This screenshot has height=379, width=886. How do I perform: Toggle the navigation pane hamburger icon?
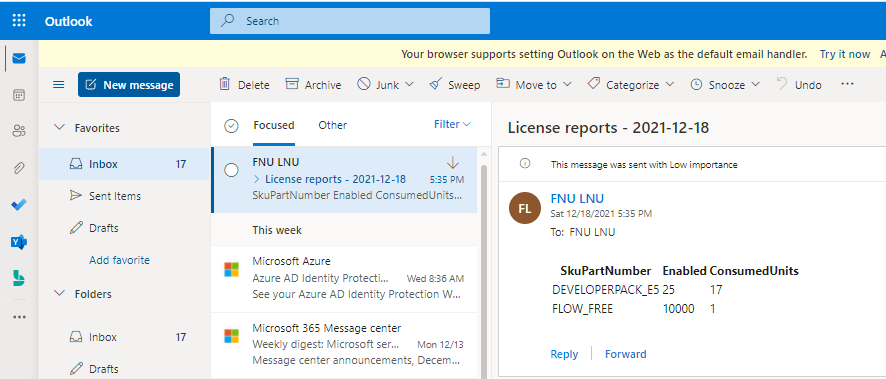click(59, 85)
